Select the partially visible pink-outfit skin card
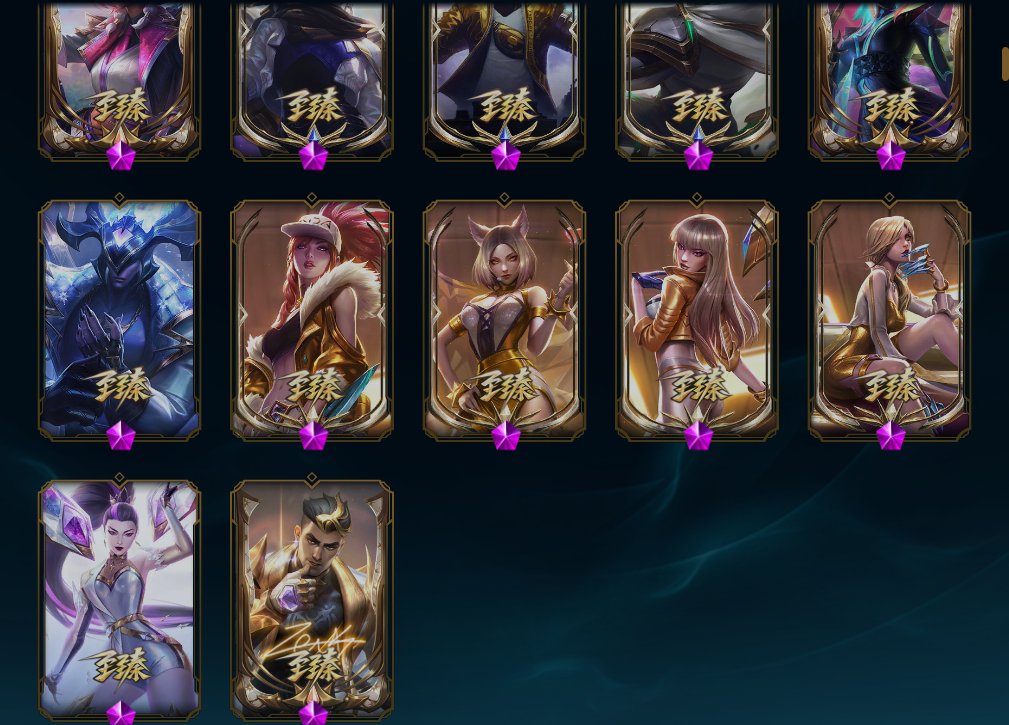Screen dimensions: 1009x725 click(120, 80)
